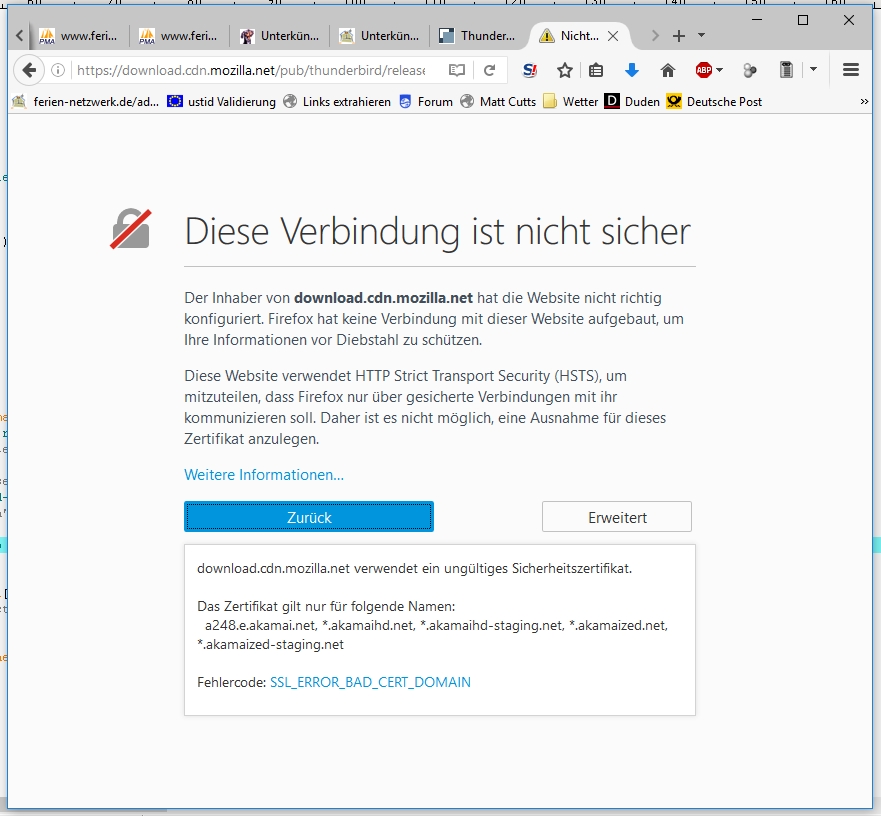
Task: Click the URL address field
Action: click(251, 70)
